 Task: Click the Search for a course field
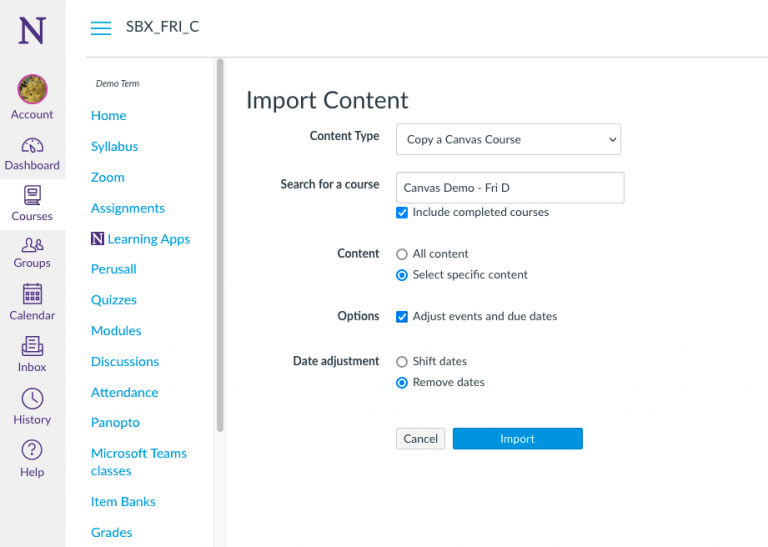click(510, 188)
